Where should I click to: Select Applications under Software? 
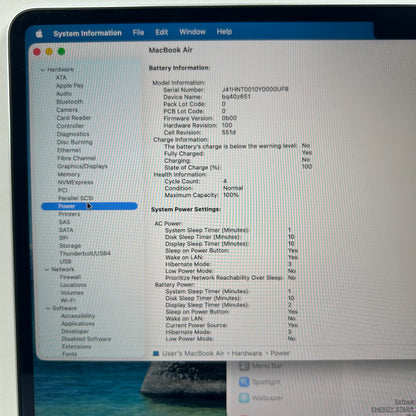pyautogui.click(x=78, y=324)
